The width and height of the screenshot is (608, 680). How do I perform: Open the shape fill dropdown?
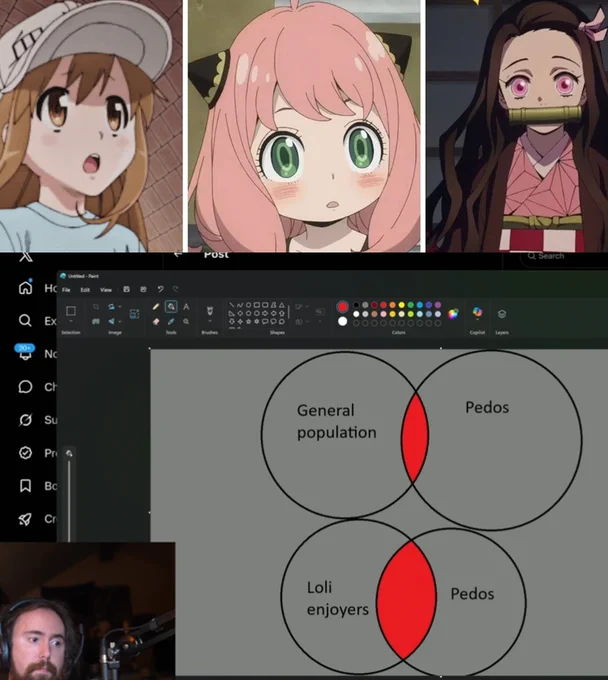pyautogui.click(x=307, y=321)
